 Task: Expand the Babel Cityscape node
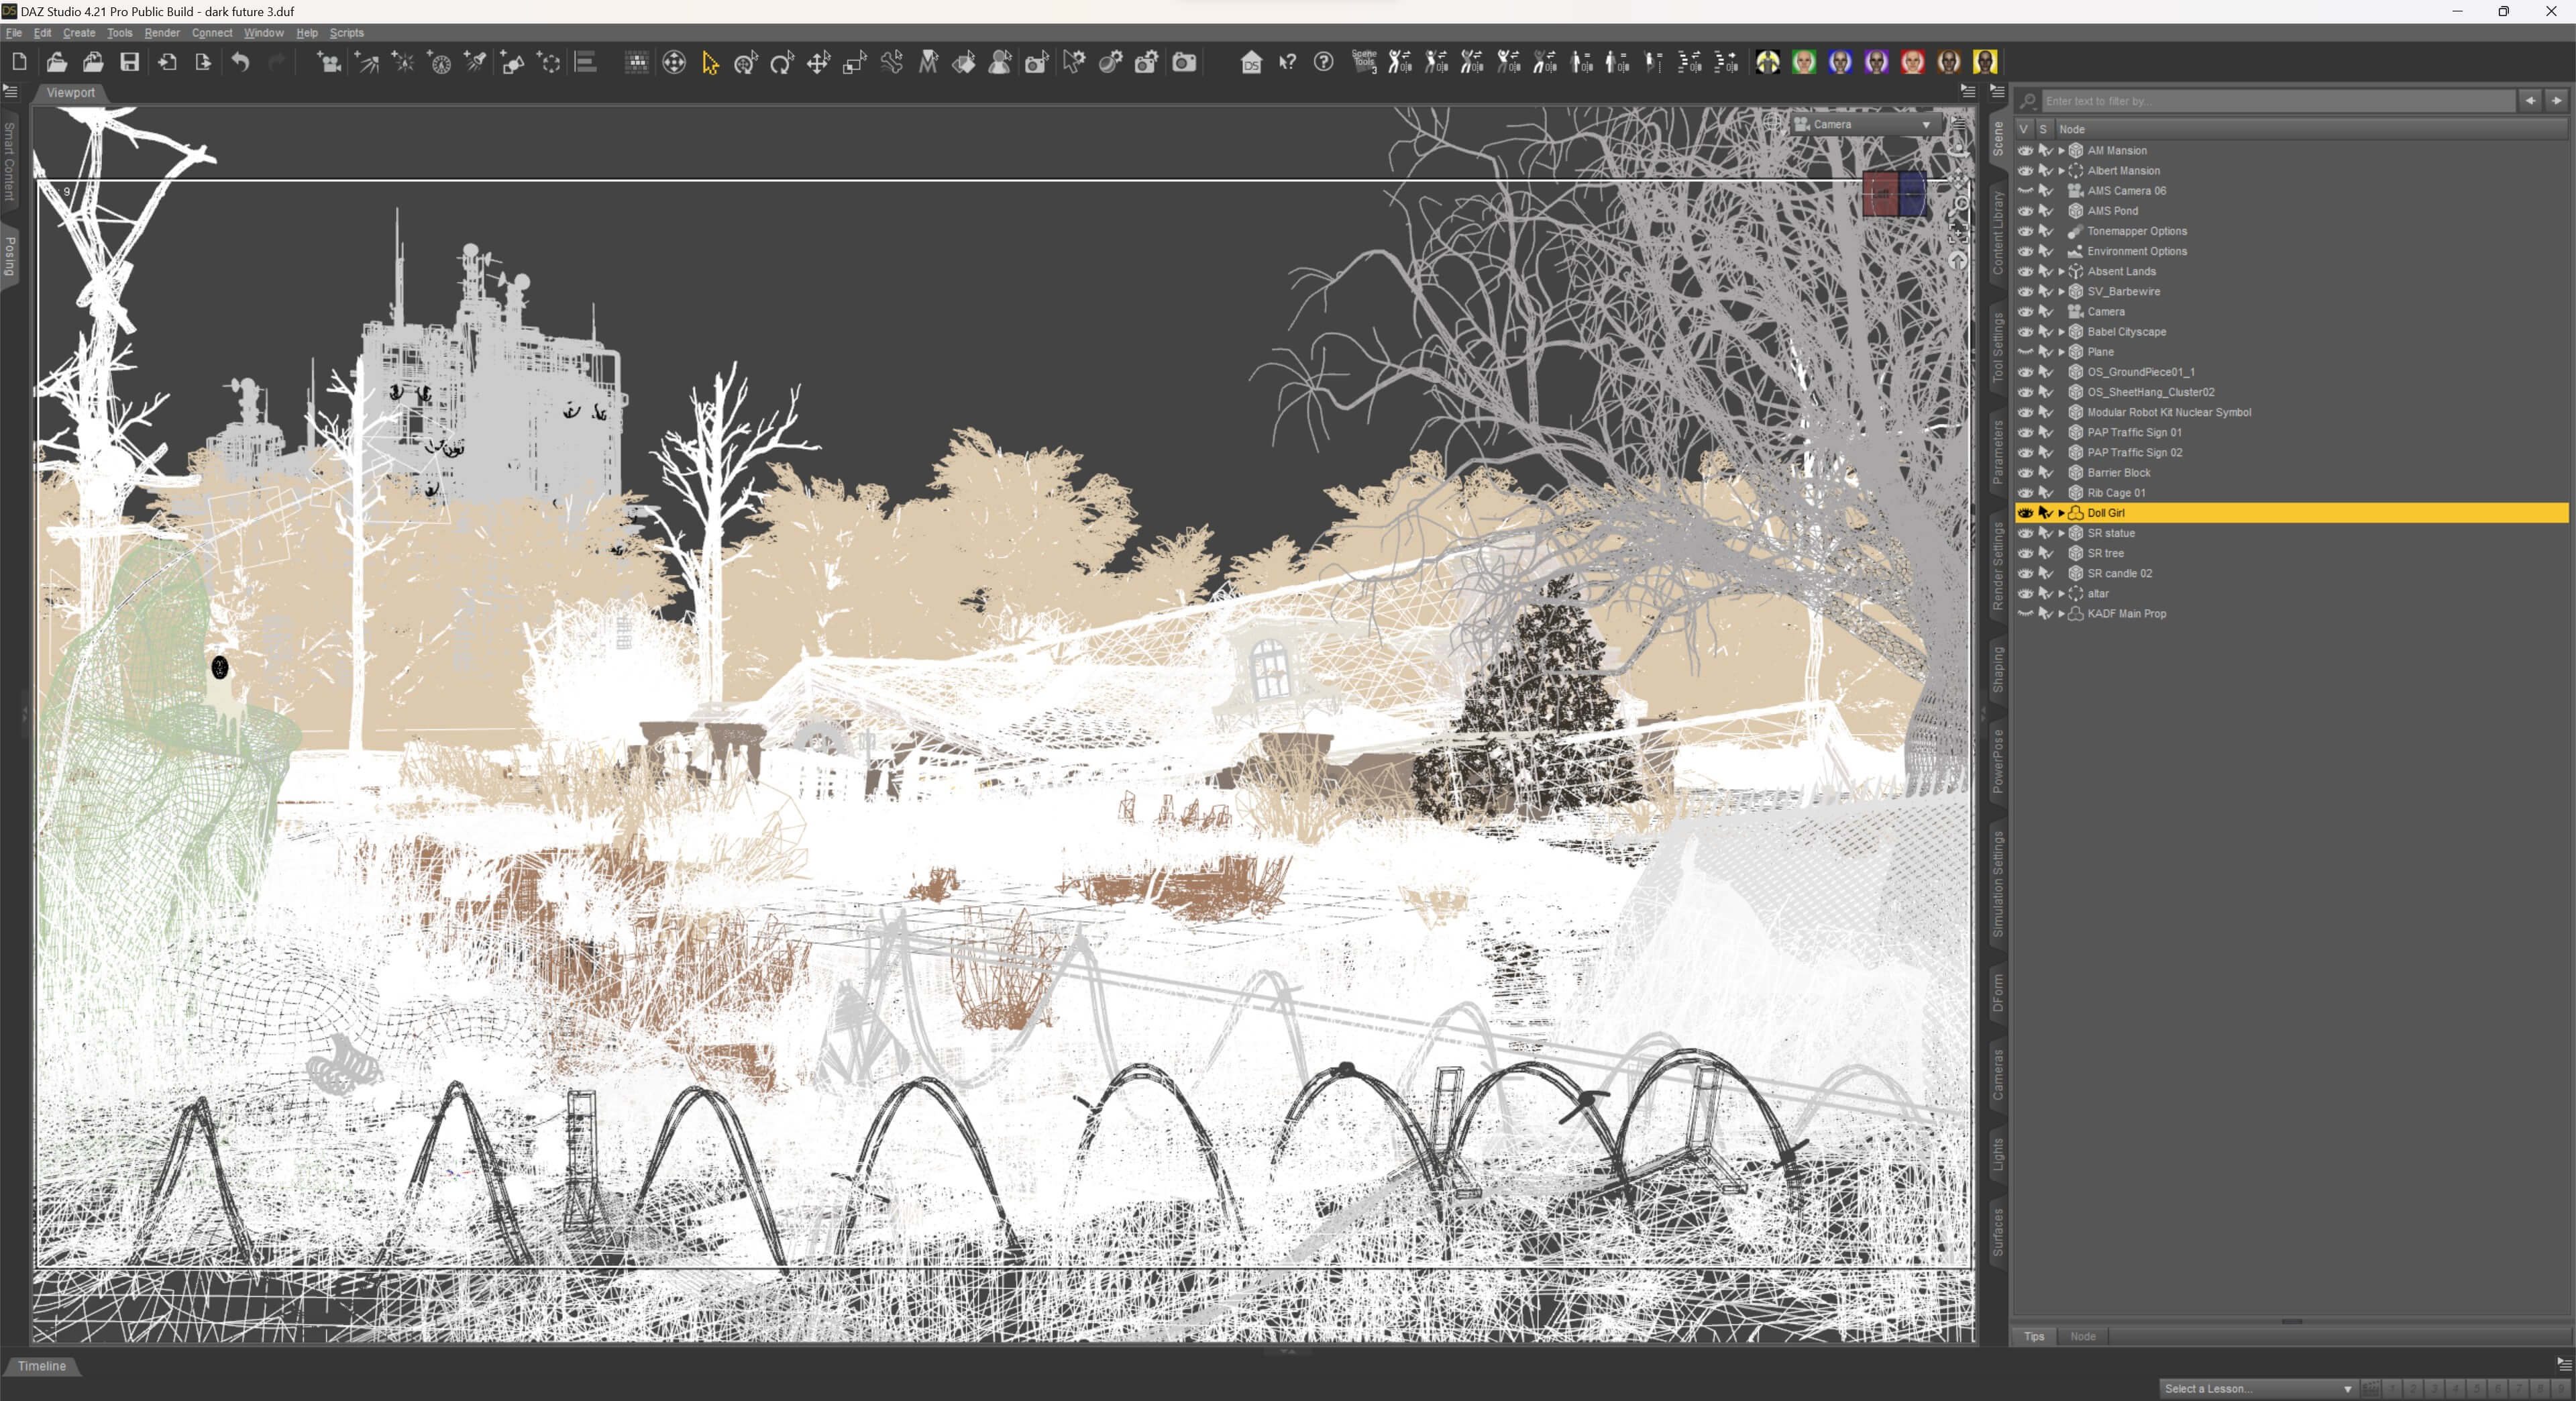[x=2061, y=332]
